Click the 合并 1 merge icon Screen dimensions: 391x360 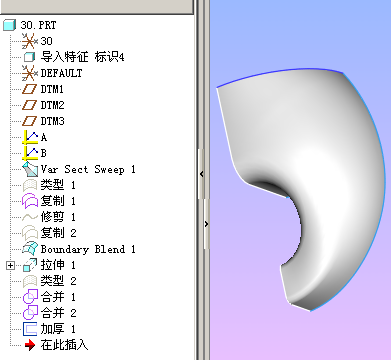(x=30, y=297)
